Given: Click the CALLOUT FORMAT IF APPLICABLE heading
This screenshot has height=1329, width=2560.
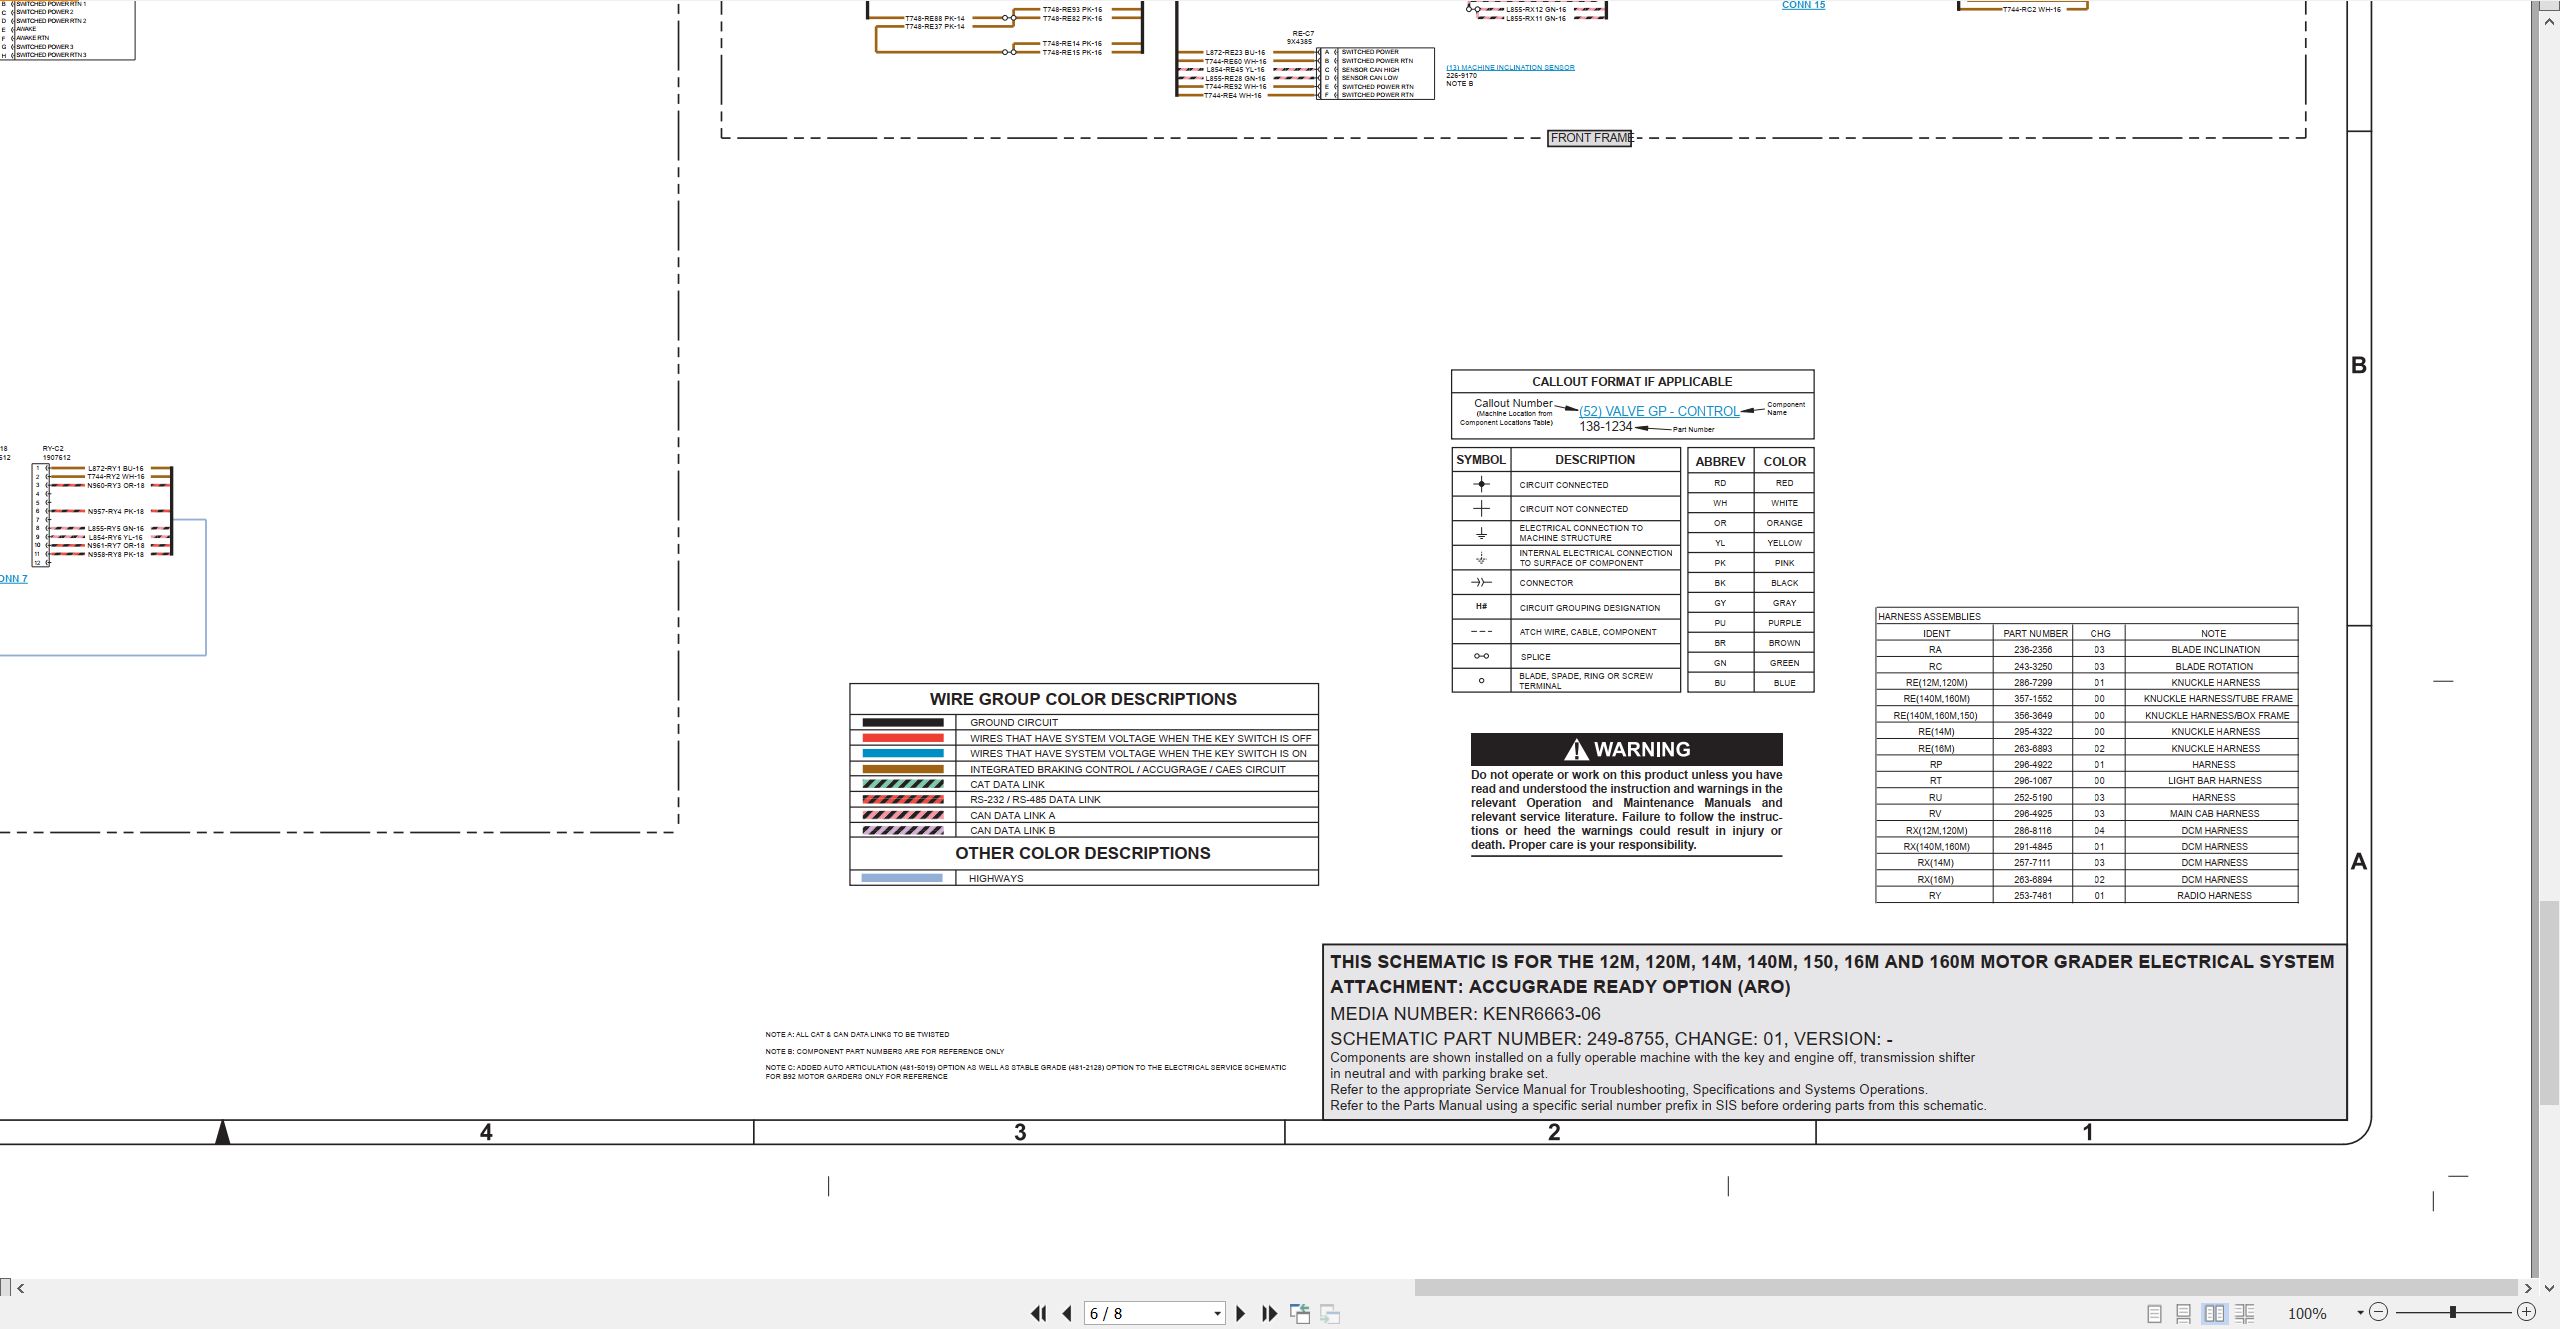Looking at the screenshot, I should click(x=1632, y=381).
